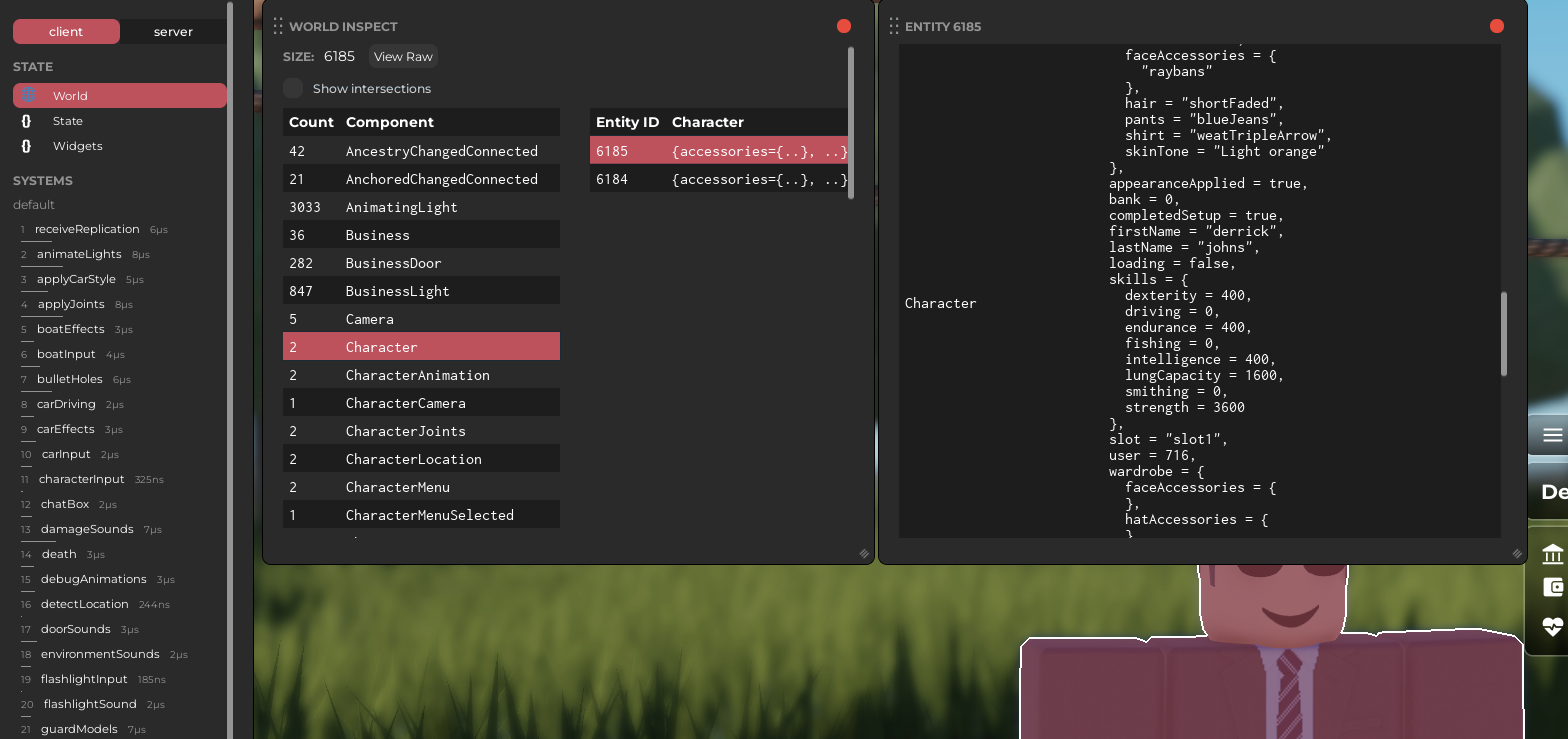Select the death system
Screen dimensions: 1568x739
(x=59, y=554)
